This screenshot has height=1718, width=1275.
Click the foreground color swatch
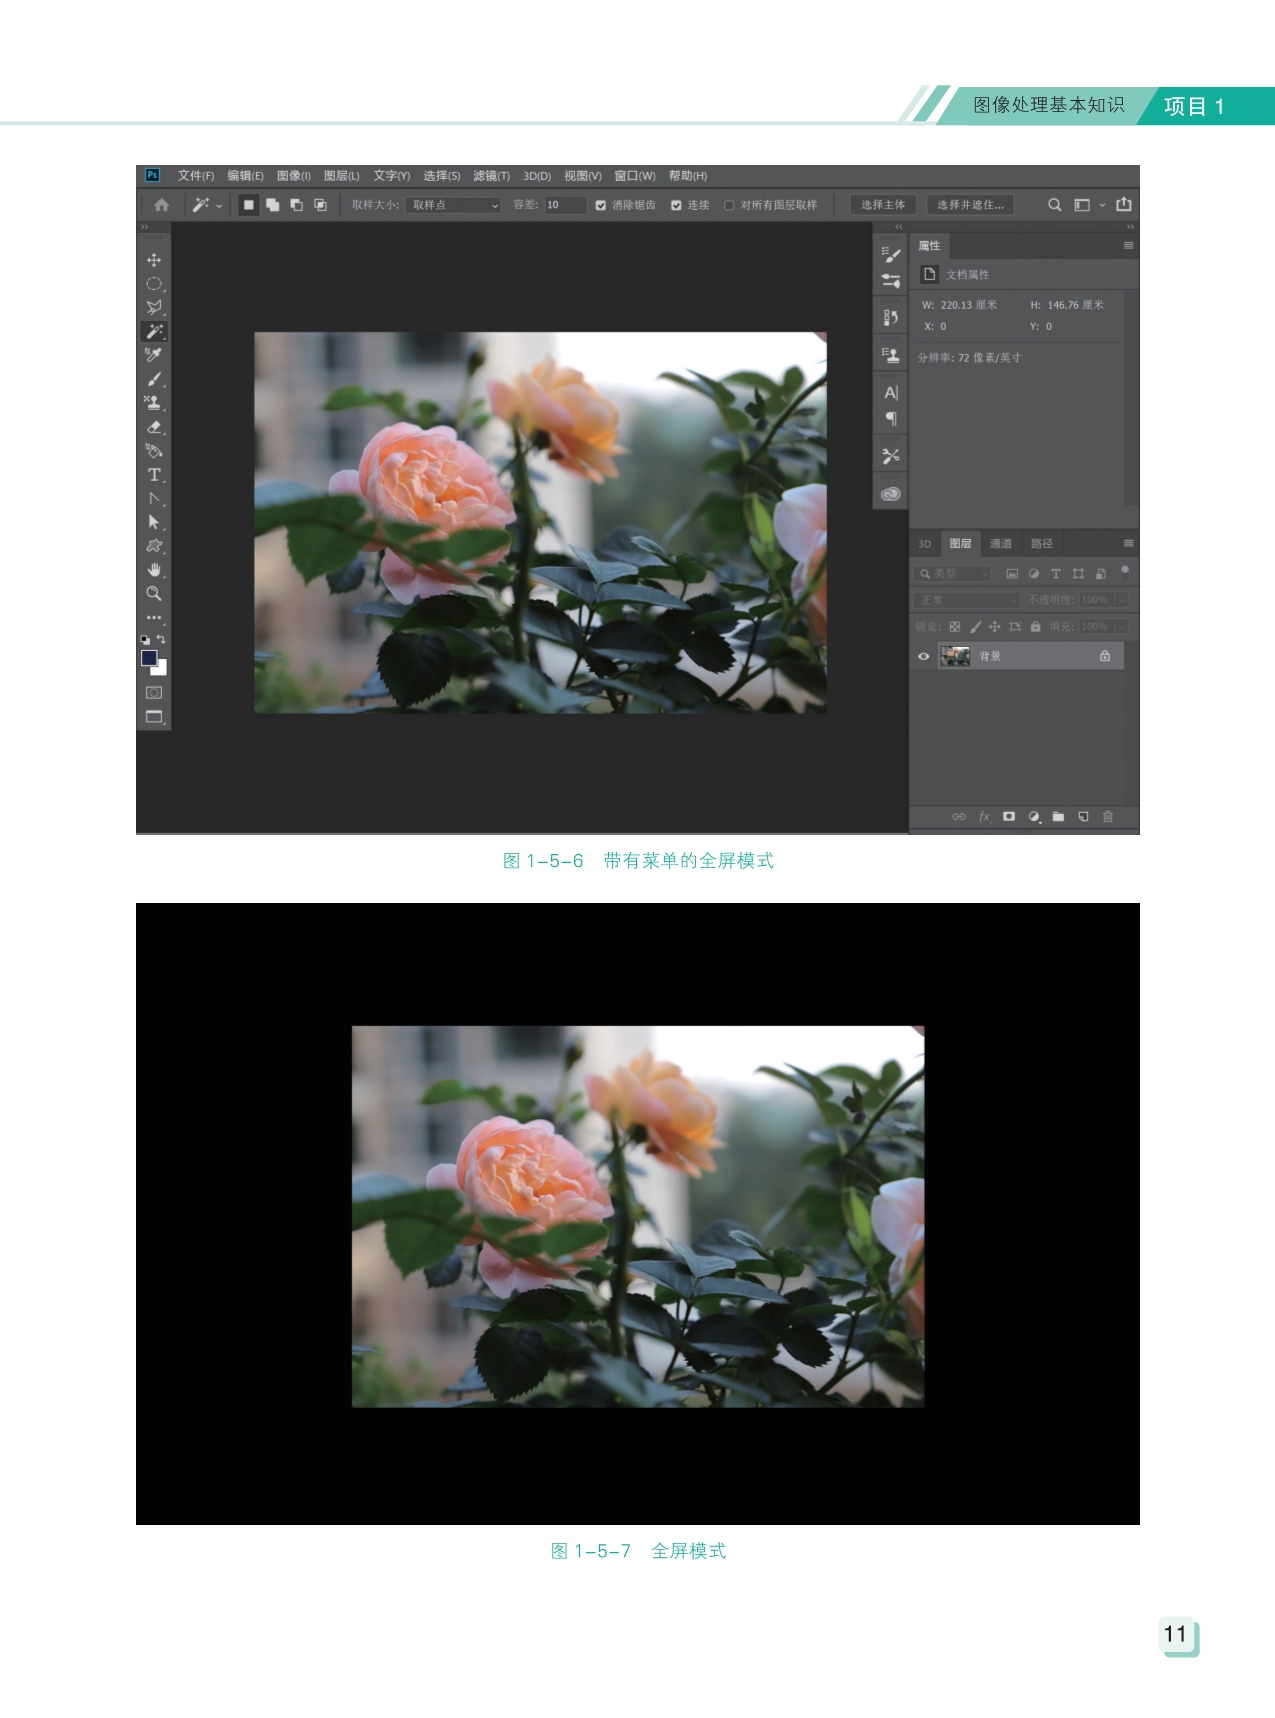coord(149,658)
